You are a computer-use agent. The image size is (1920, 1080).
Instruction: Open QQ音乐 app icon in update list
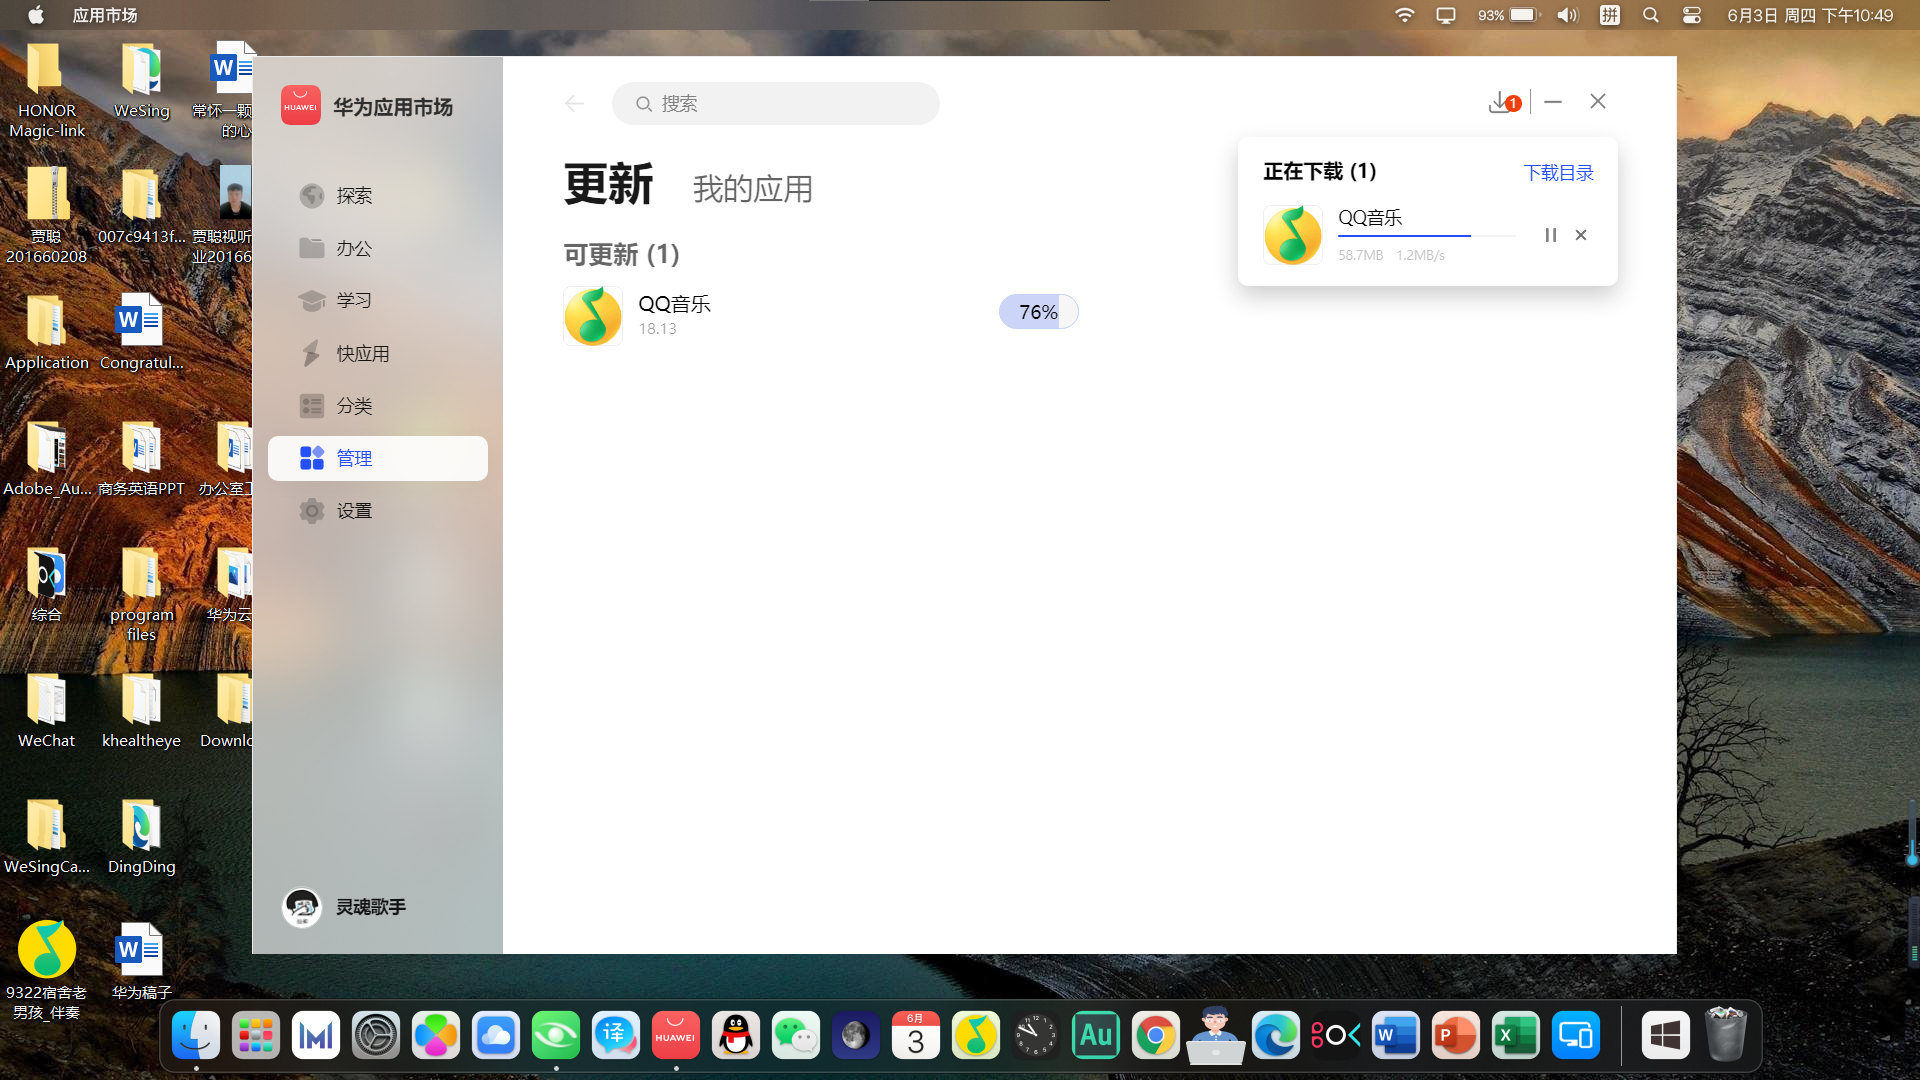[x=593, y=316]
